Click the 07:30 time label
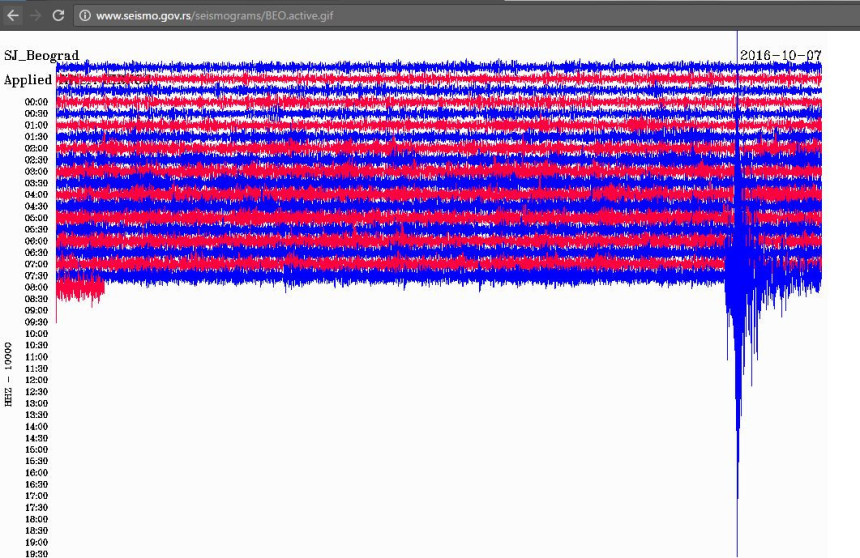 tap(36, 275)
